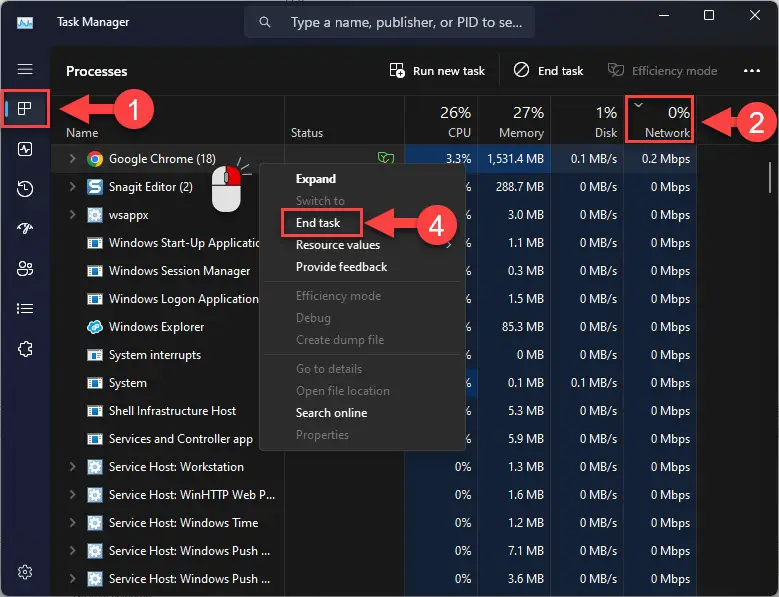Open Startup apps sidebar icon
Viewport: 779px width, 597px height.
pos(25,228)
